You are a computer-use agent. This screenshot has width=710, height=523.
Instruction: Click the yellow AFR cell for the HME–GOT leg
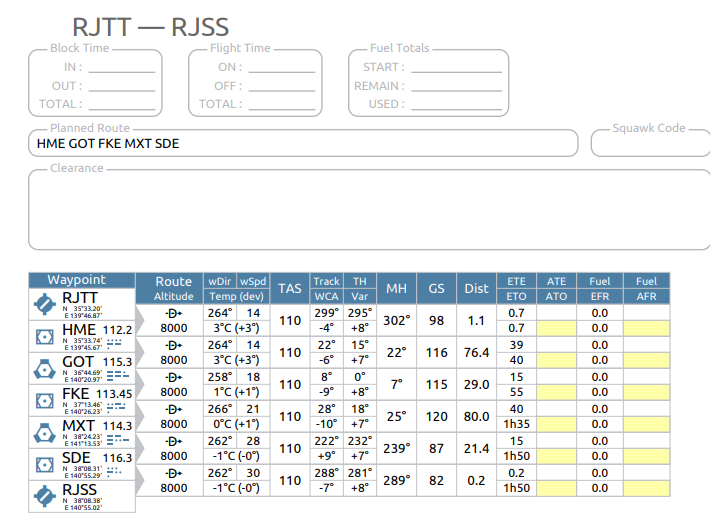coord(646,360)
